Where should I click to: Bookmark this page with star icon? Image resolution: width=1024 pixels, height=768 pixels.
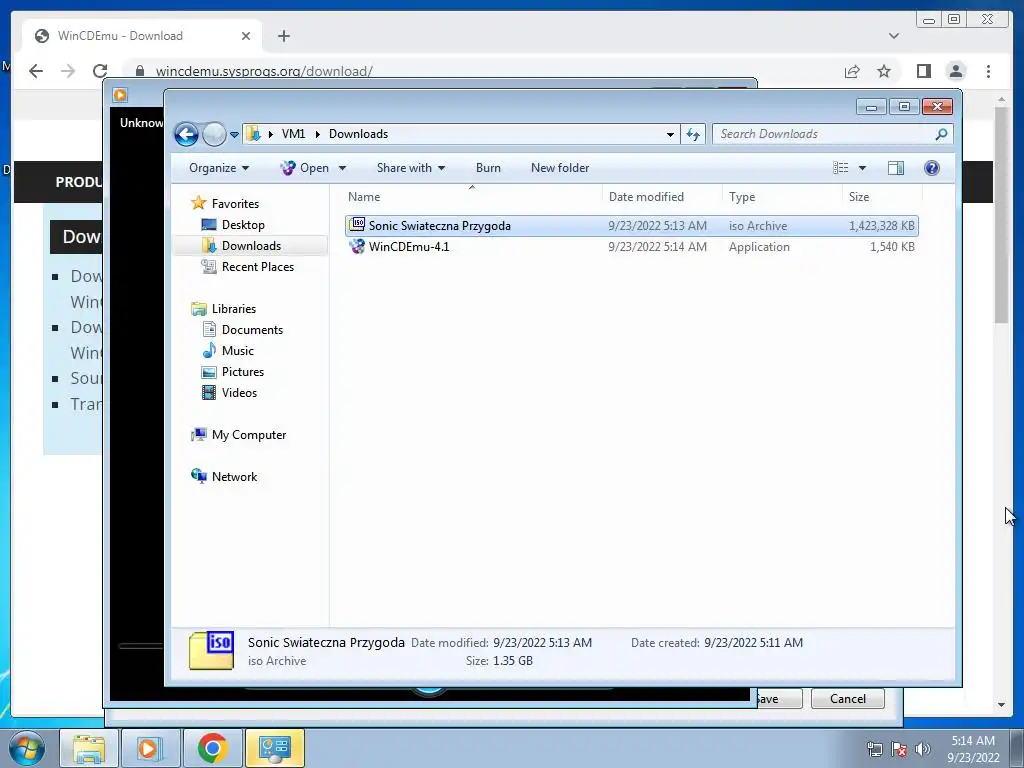884,71
